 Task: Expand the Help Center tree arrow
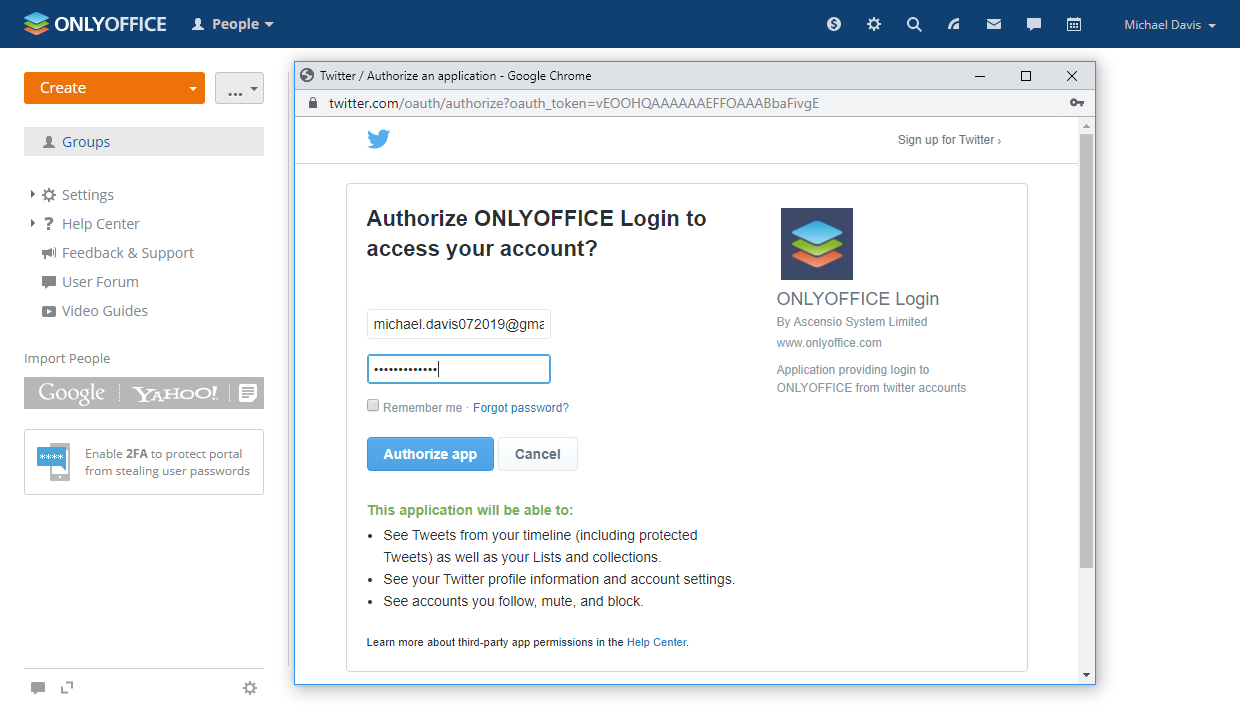tap(33, 223)
